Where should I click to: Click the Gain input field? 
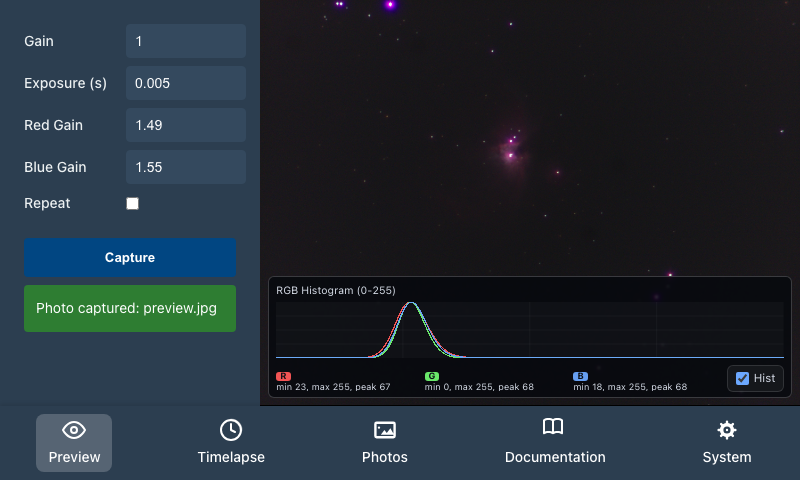point(186,41)
